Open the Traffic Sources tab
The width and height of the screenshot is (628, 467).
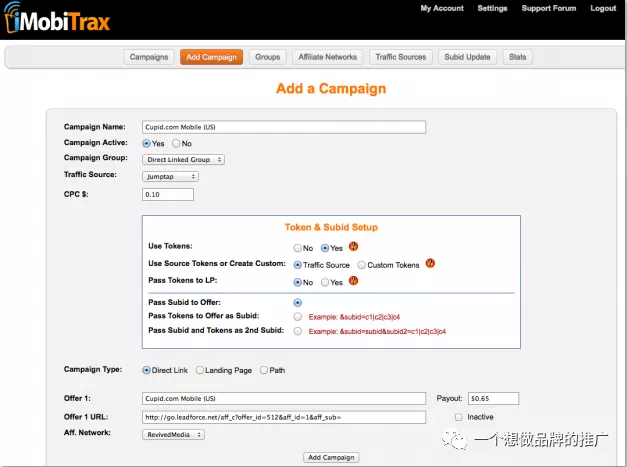click(x=401, y=57)
